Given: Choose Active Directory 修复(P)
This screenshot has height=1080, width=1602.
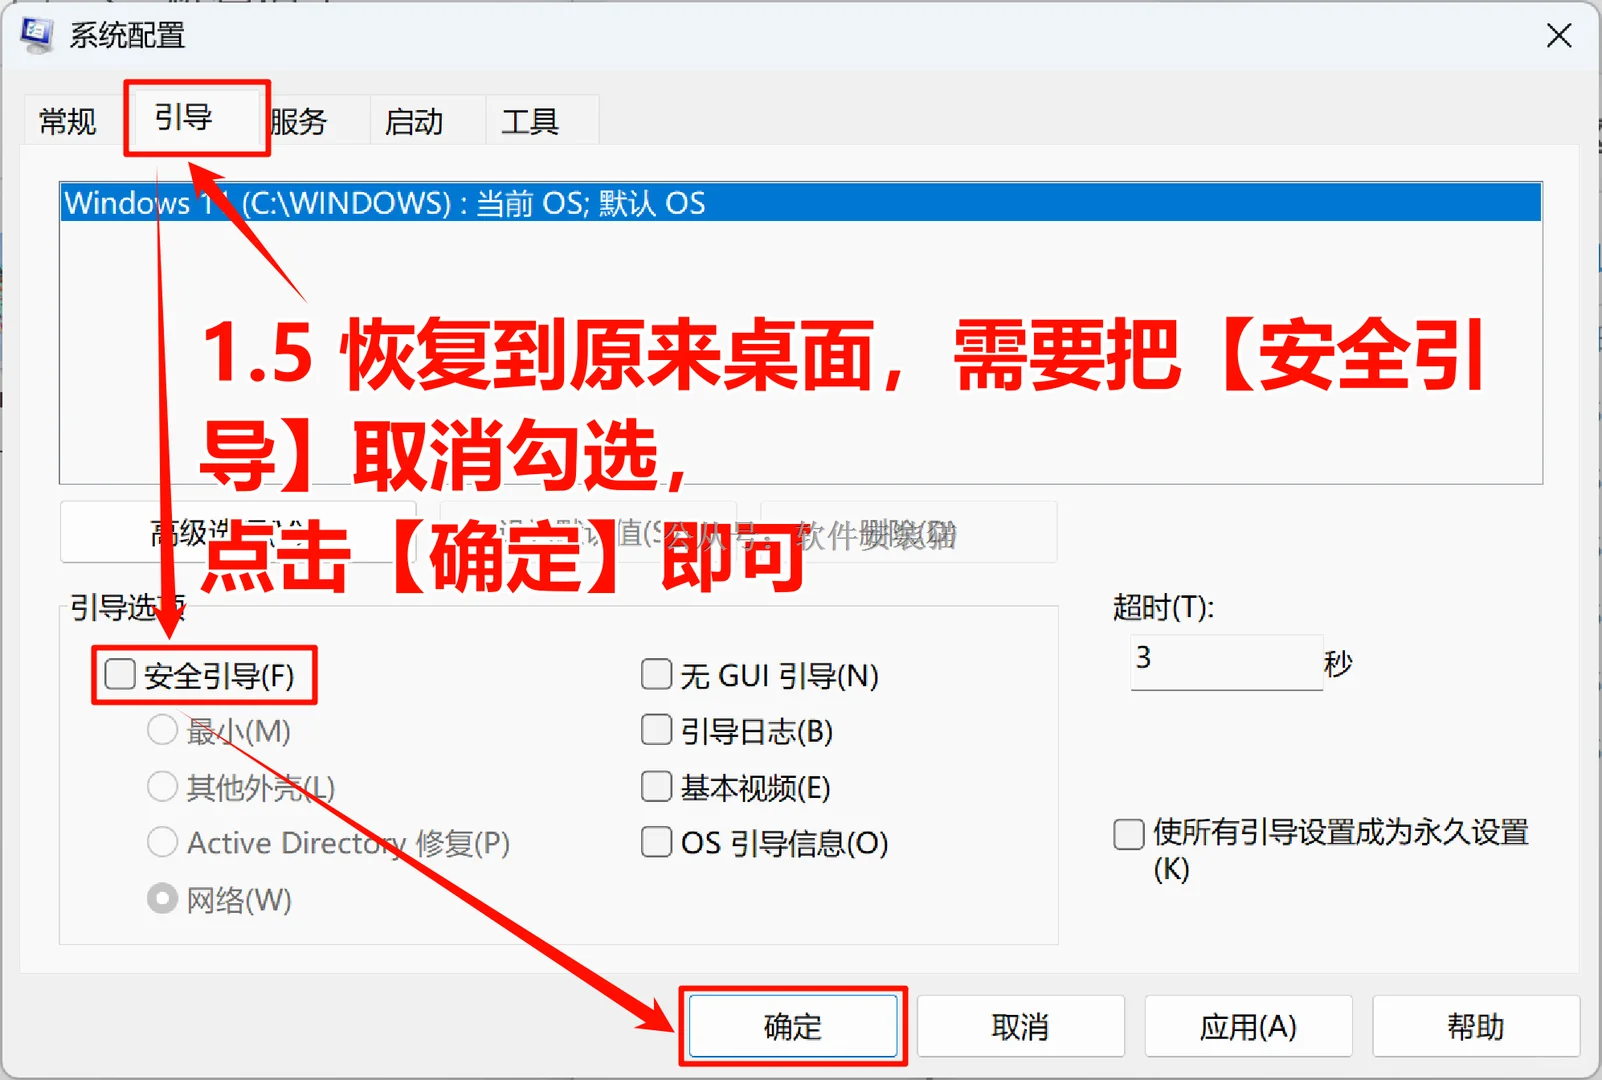Looking at the screenshot, I should pos(162,842).
